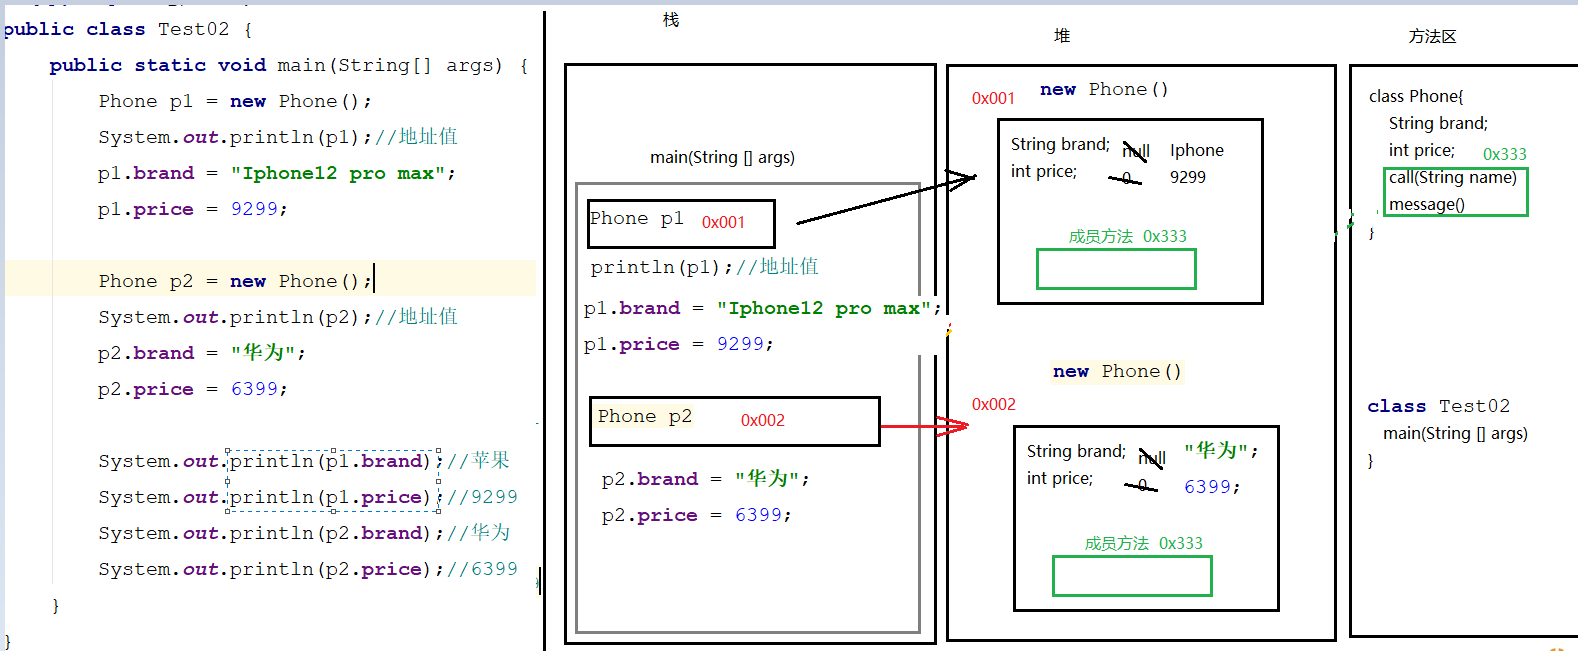Click the println(p2.brand) line with 华为 comment
This screenshot has height=651, width=1578.
(304, 533)
